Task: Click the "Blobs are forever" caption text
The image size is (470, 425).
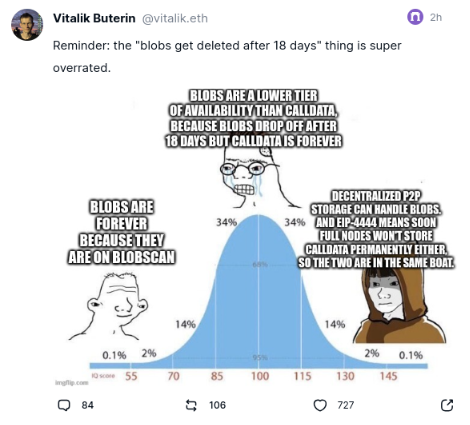Action: point(122,232)
